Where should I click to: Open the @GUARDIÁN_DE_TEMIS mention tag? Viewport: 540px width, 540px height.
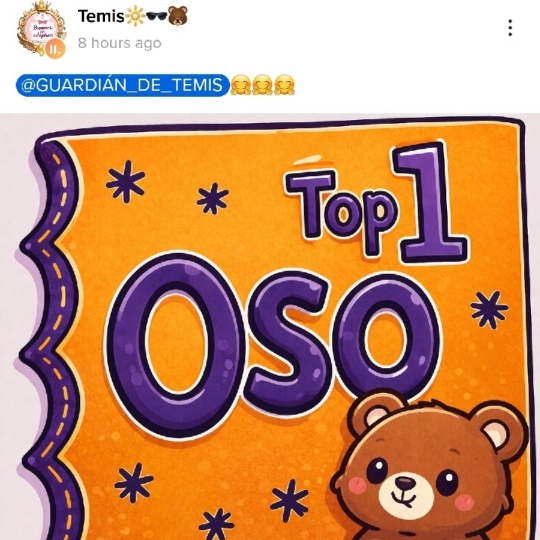click(x=122, y=85)
